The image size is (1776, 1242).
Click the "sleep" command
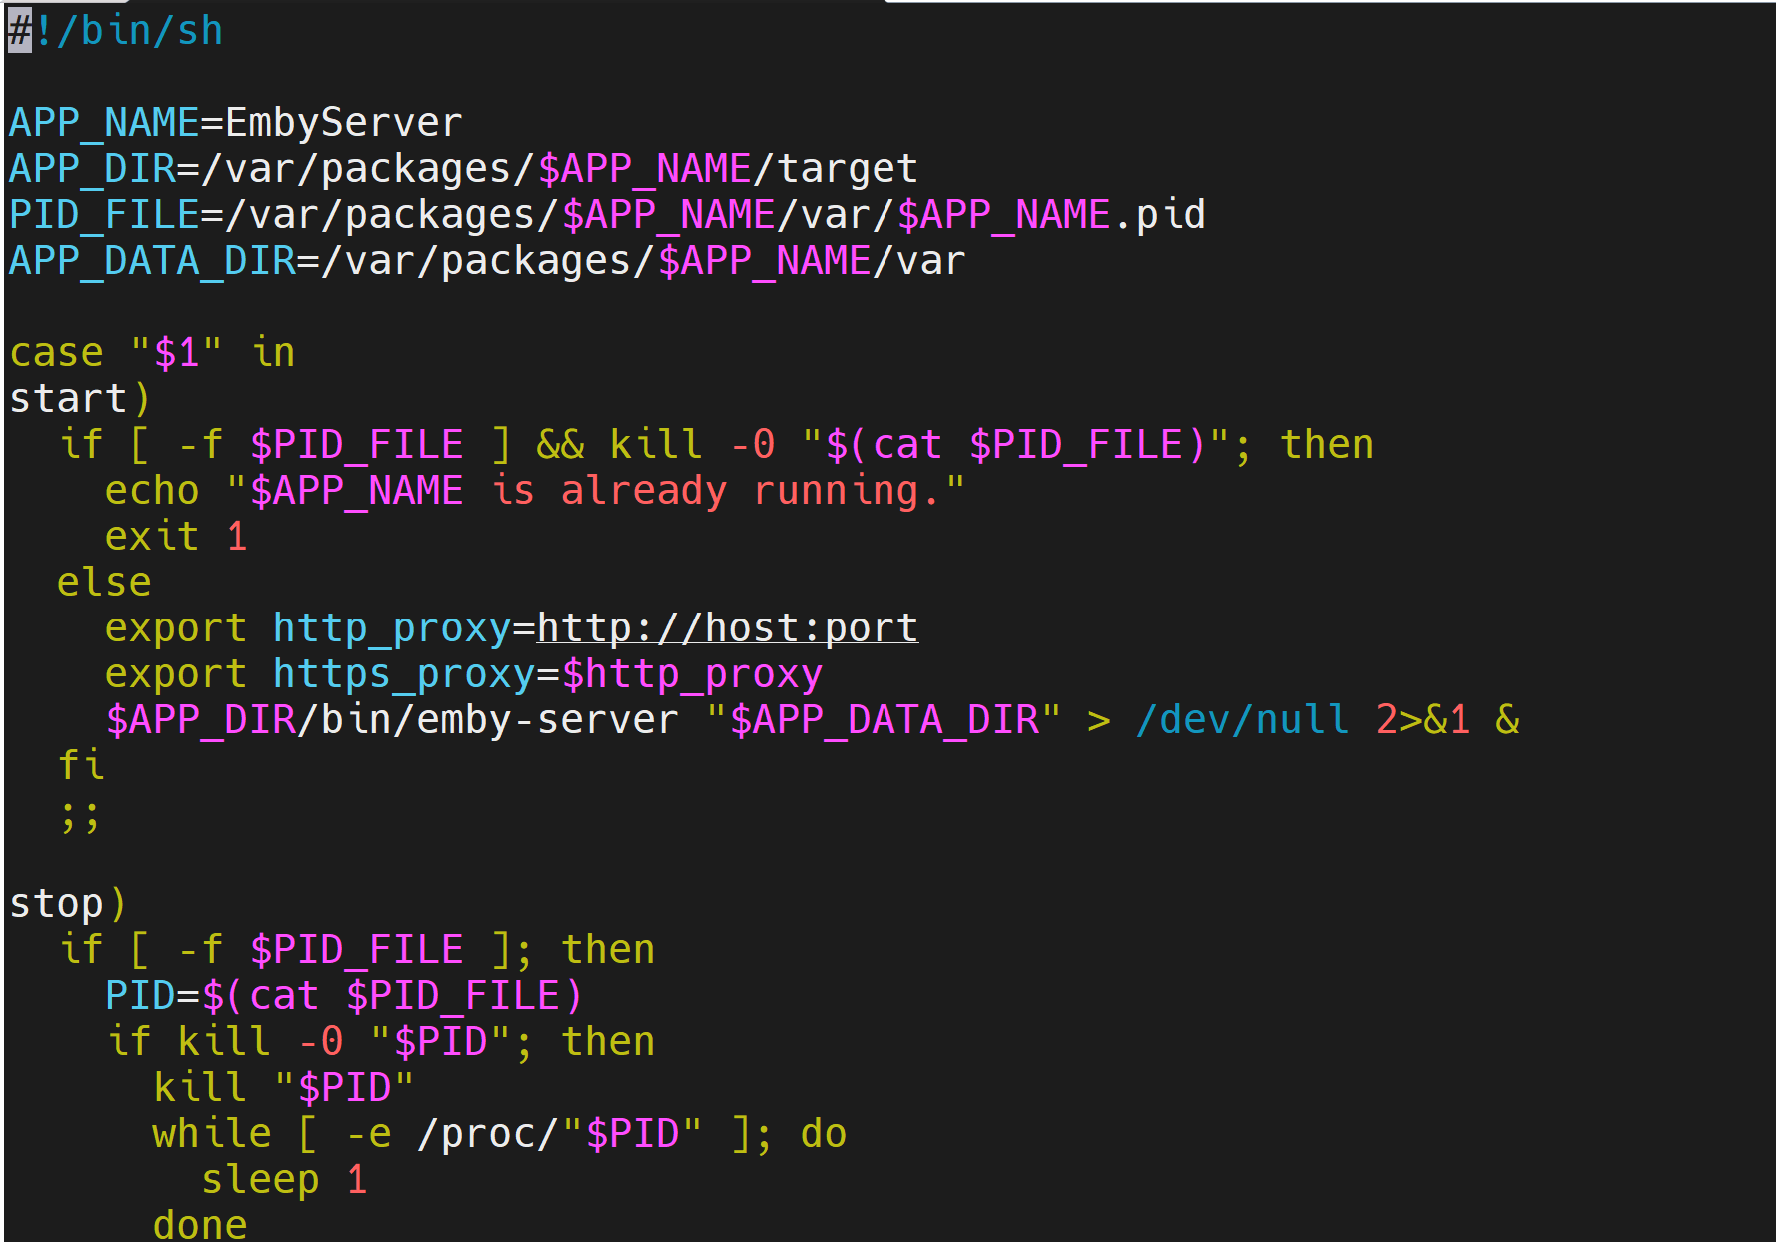(260, 1181)
